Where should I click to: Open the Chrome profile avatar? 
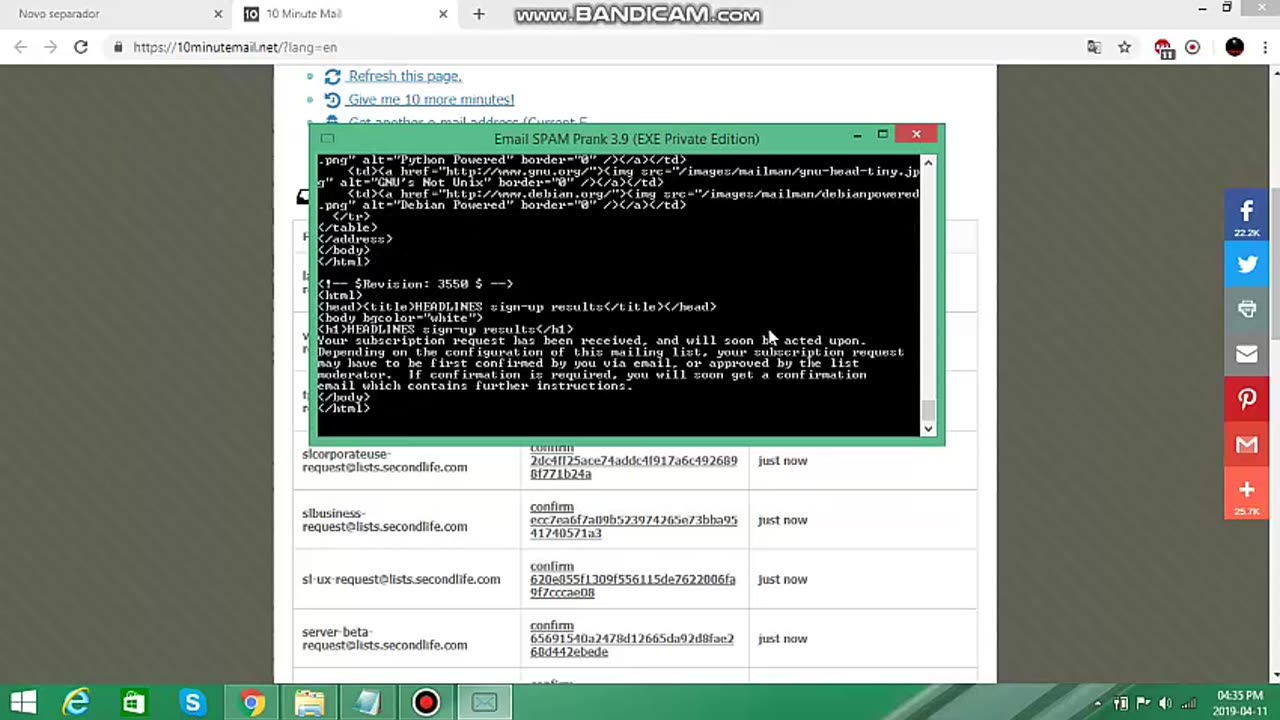[1234, 47]
